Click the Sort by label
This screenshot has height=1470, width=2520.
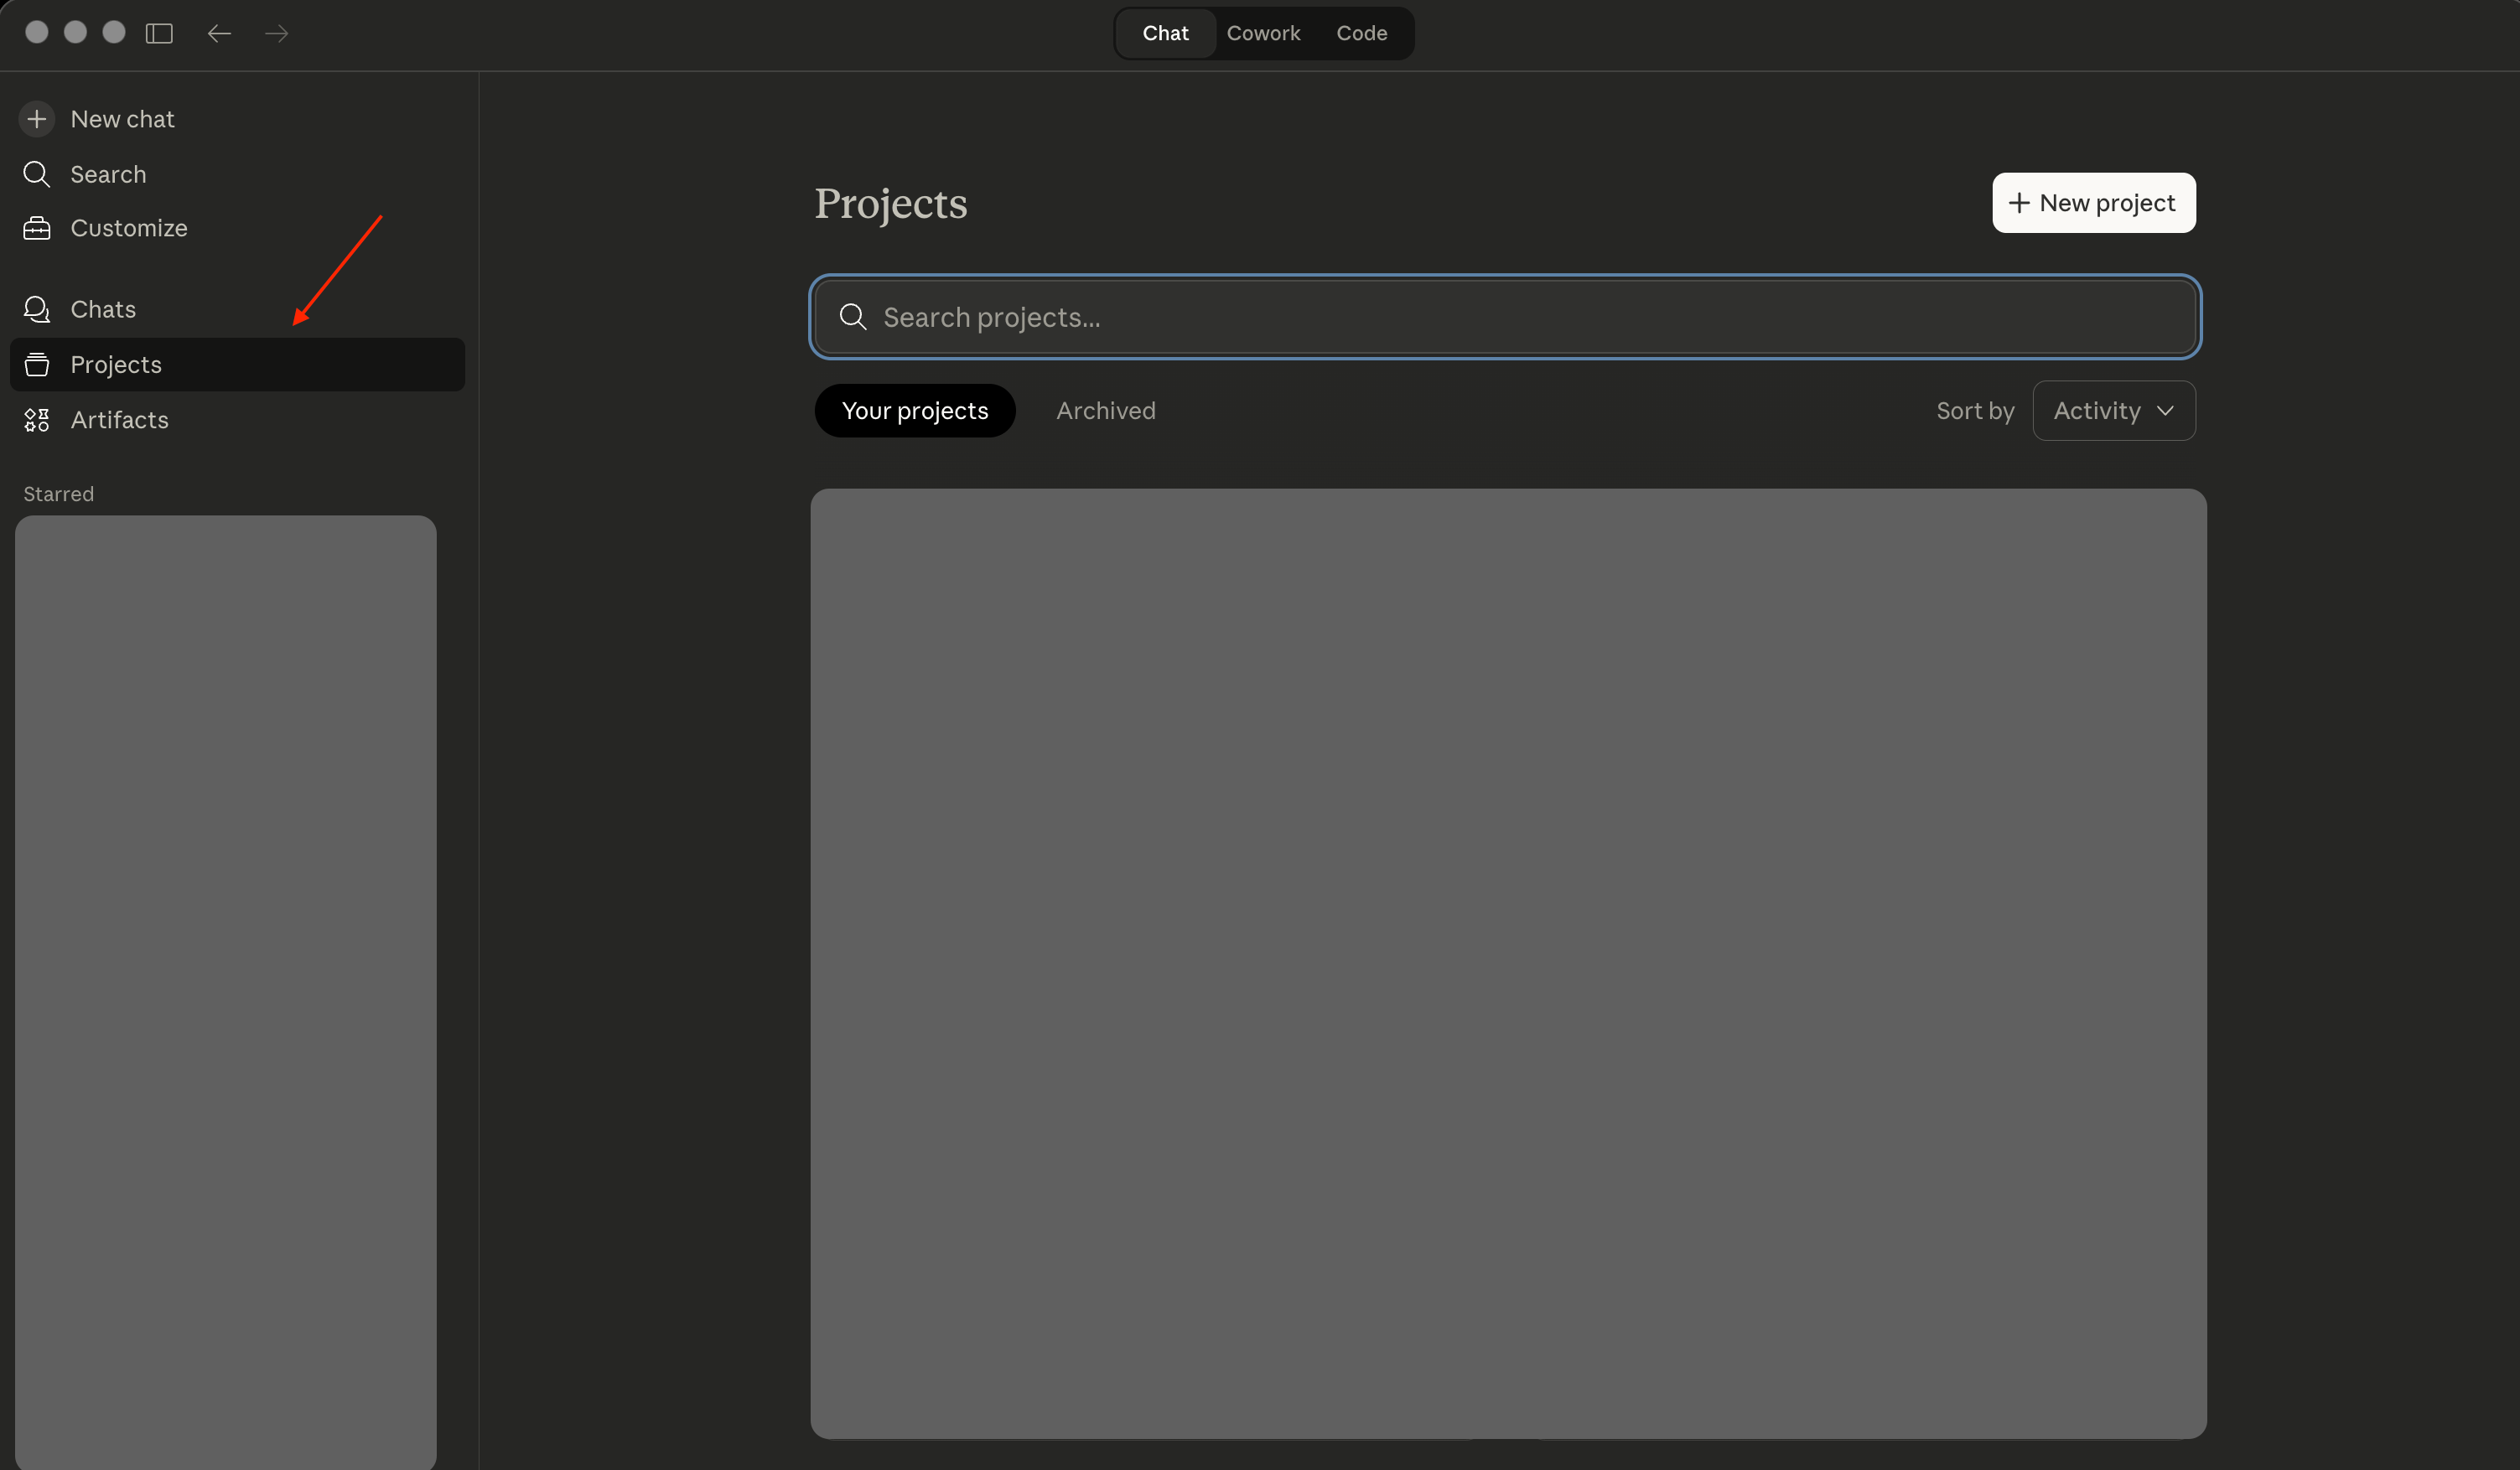click(x=1975, y=410)
